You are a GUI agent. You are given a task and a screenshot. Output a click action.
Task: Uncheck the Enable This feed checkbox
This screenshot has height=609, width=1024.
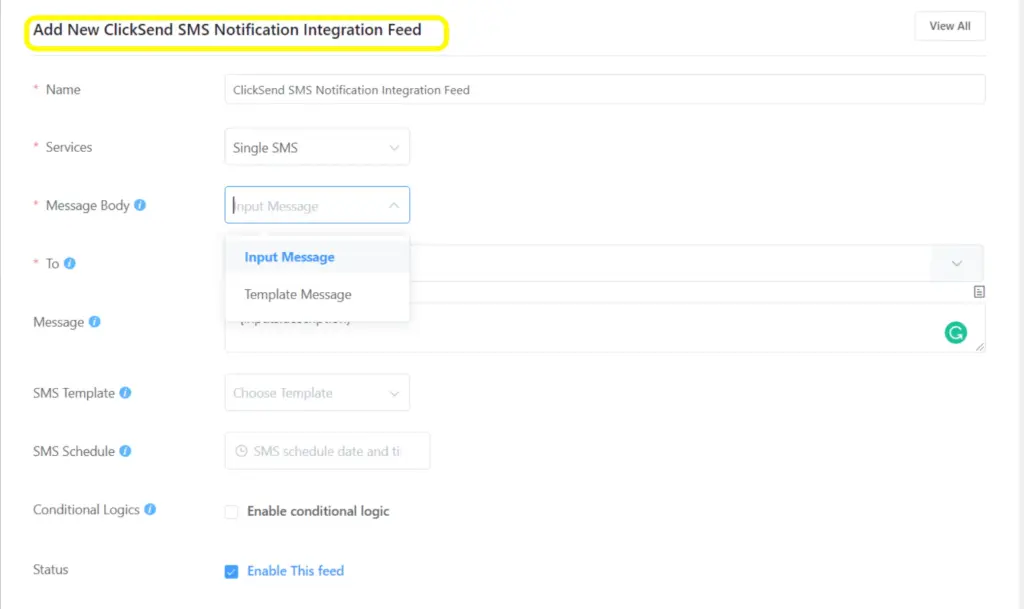231,570
